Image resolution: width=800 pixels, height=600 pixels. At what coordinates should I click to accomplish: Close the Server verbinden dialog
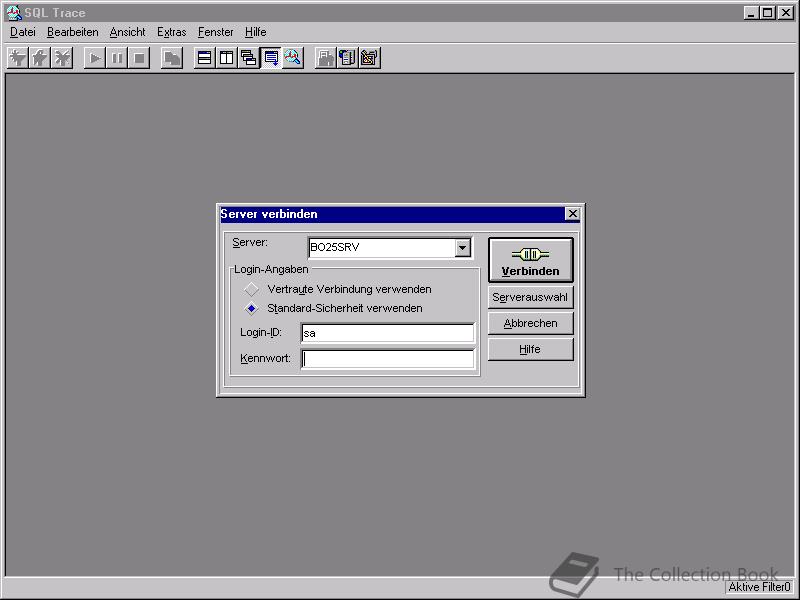click(x=572, y=214)
